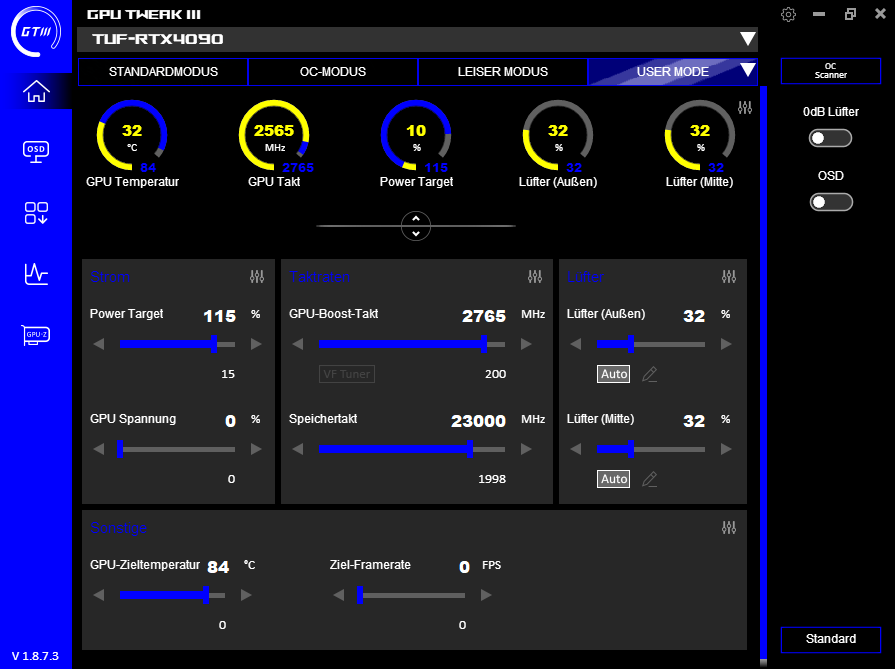Decrease Lüfter (Mitte) speed with left arrow
Viewport: 895px width, 669px height.
point(575,449)
